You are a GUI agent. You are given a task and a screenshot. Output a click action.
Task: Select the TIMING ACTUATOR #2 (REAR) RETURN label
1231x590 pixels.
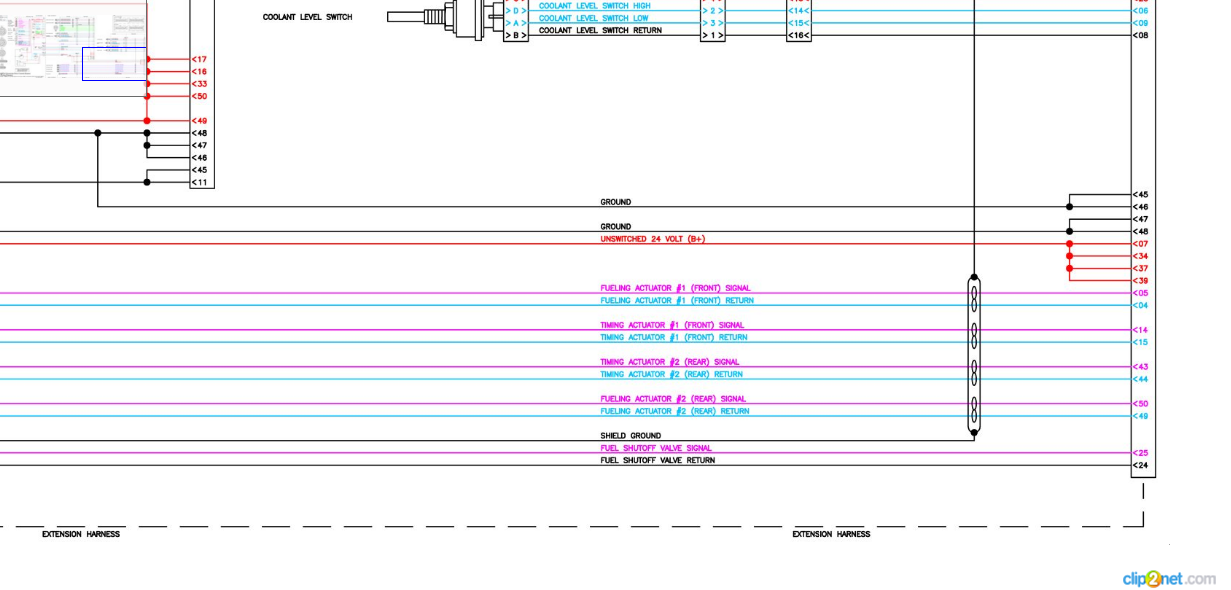(671, 374)
